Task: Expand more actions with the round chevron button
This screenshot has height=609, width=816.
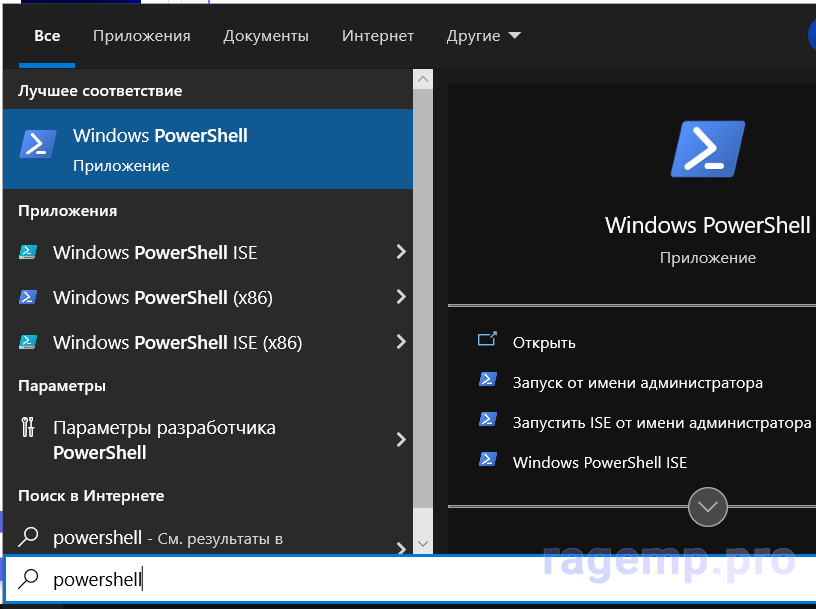Action: coord(708,506)
